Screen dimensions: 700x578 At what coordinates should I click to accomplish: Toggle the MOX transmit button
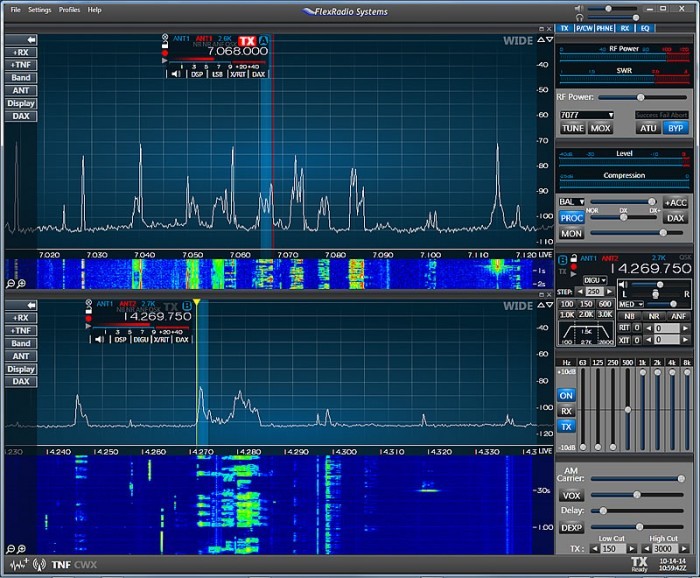(600, 129)
